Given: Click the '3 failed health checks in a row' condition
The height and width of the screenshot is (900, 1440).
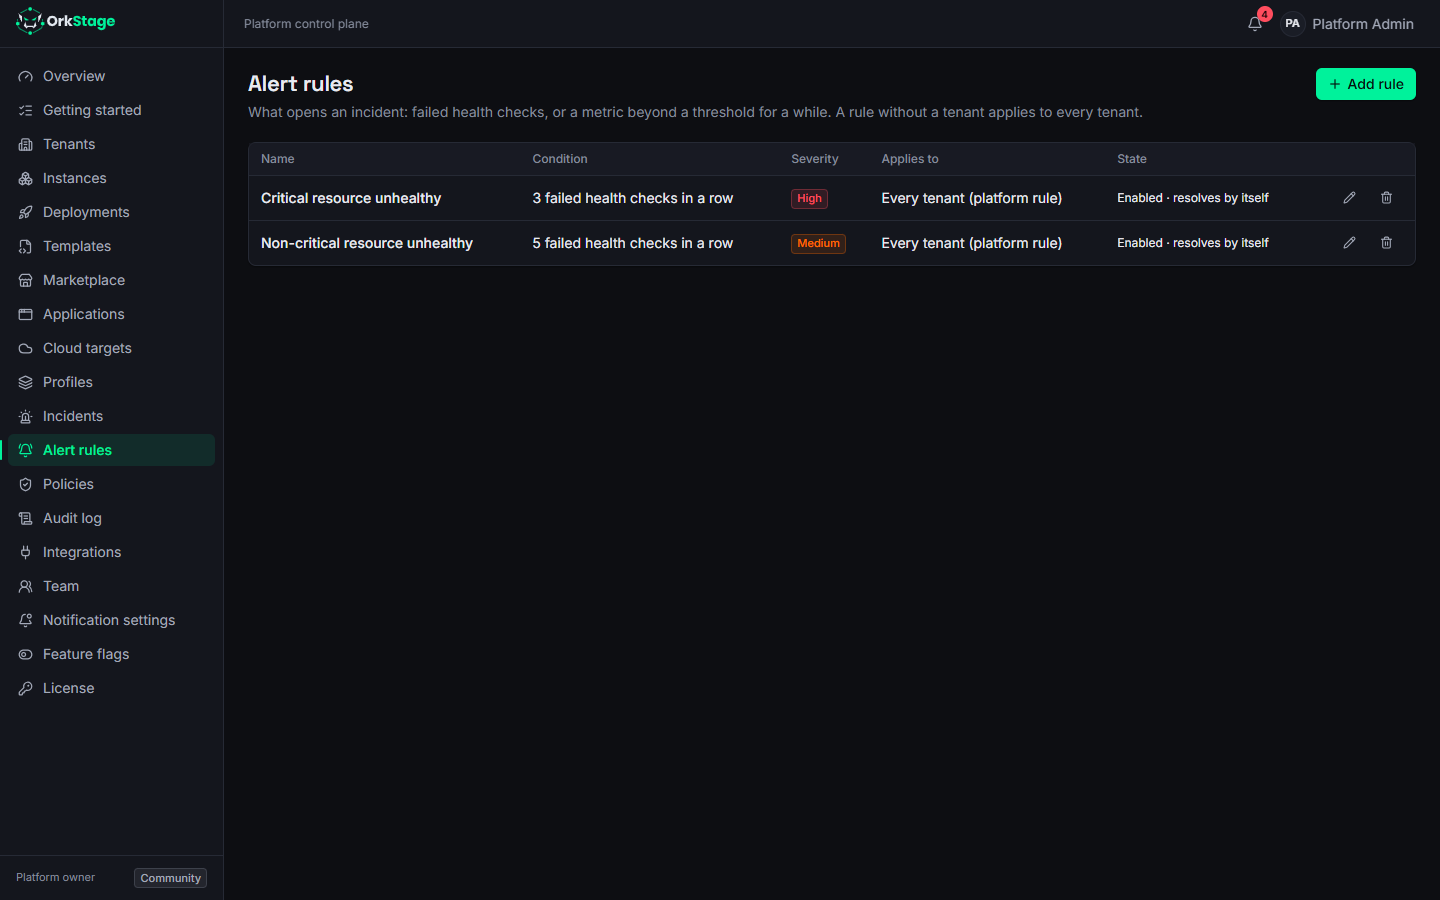Looking at the screenshot, I should [632, 198].
